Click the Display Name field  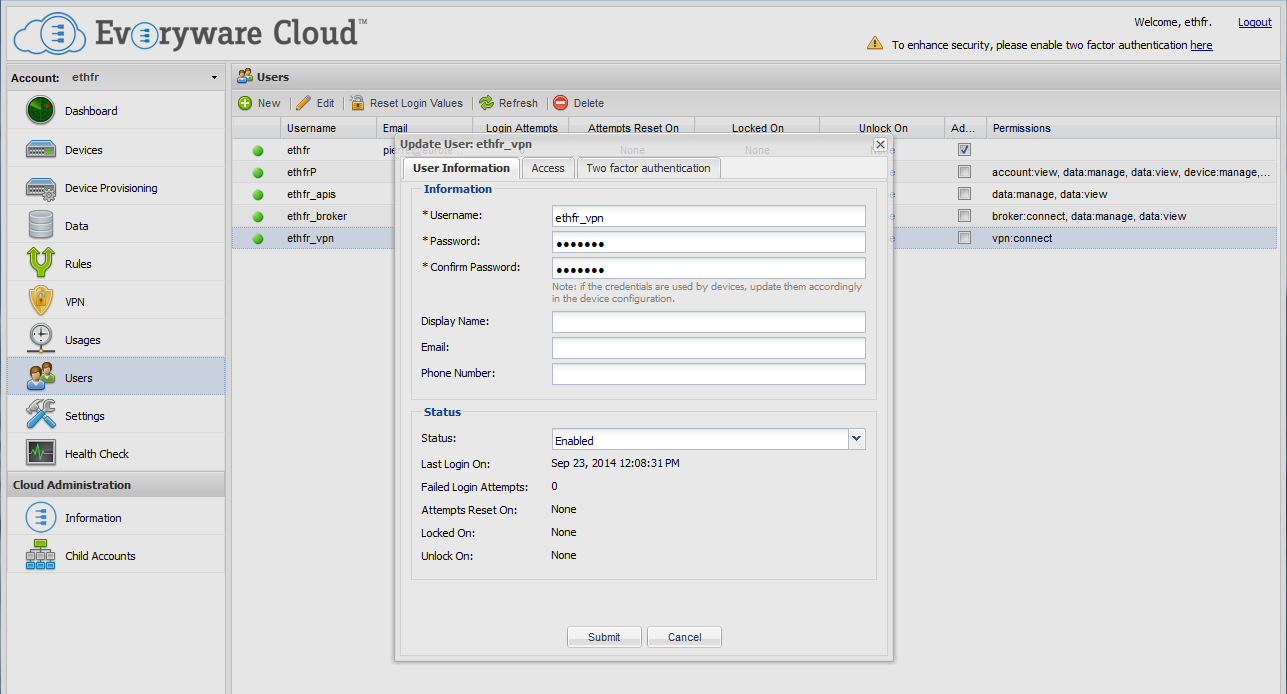pyautogui.click(x=708, y=322)
